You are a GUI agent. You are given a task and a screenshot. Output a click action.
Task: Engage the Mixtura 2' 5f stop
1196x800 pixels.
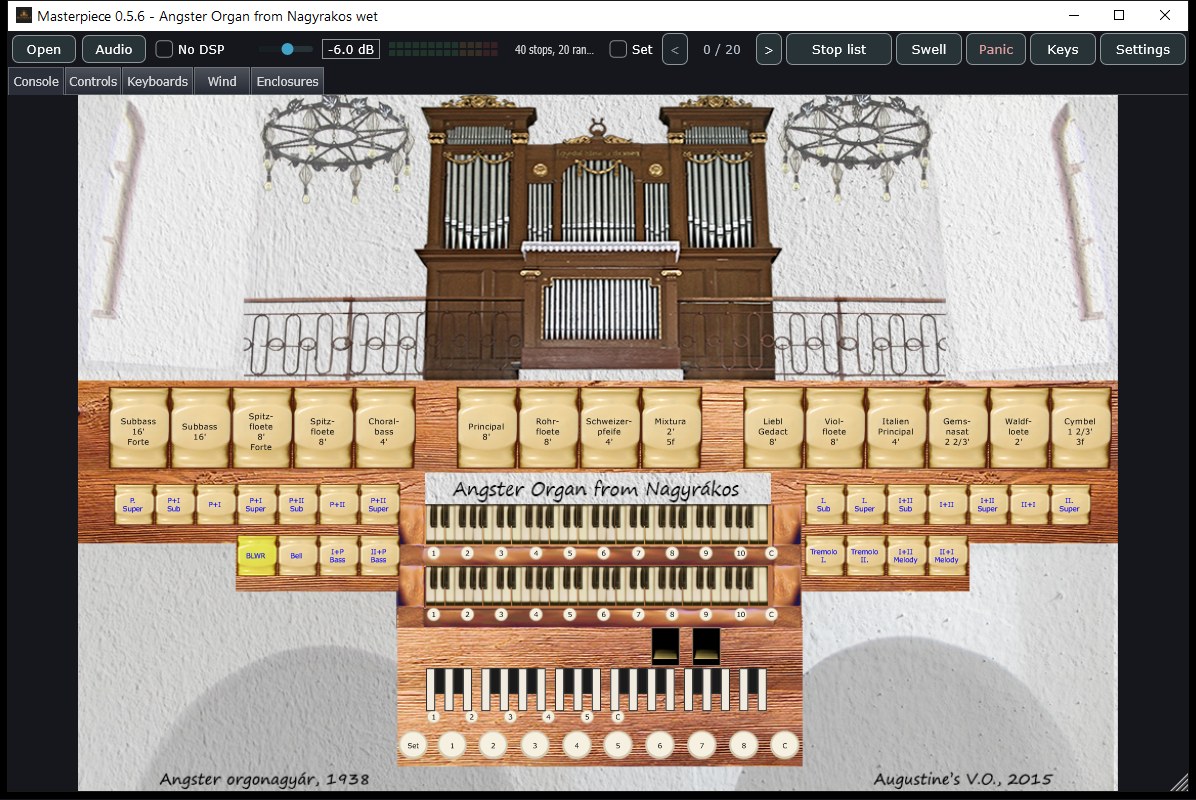tap(670, 429)
